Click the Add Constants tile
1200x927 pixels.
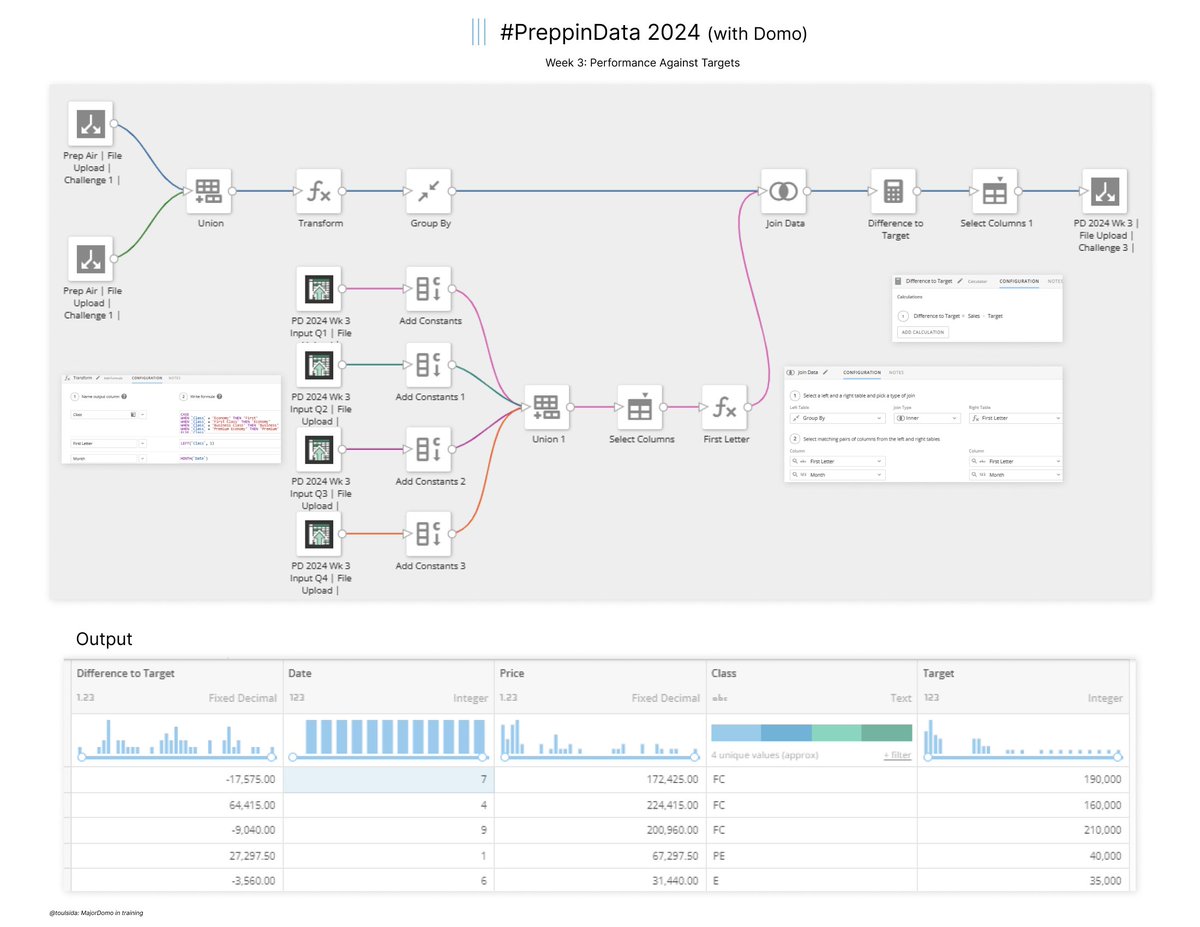429,289
